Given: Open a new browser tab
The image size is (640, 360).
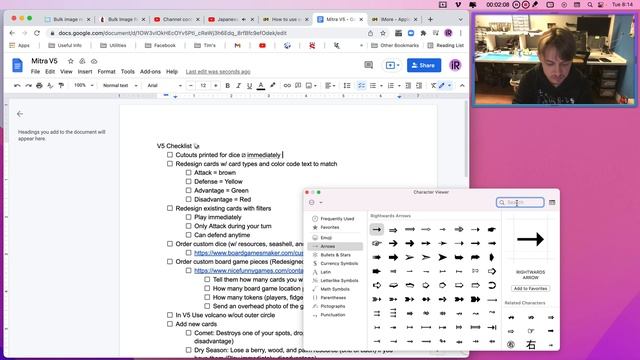Looking at the screenshot, I should tap(430, 20).
